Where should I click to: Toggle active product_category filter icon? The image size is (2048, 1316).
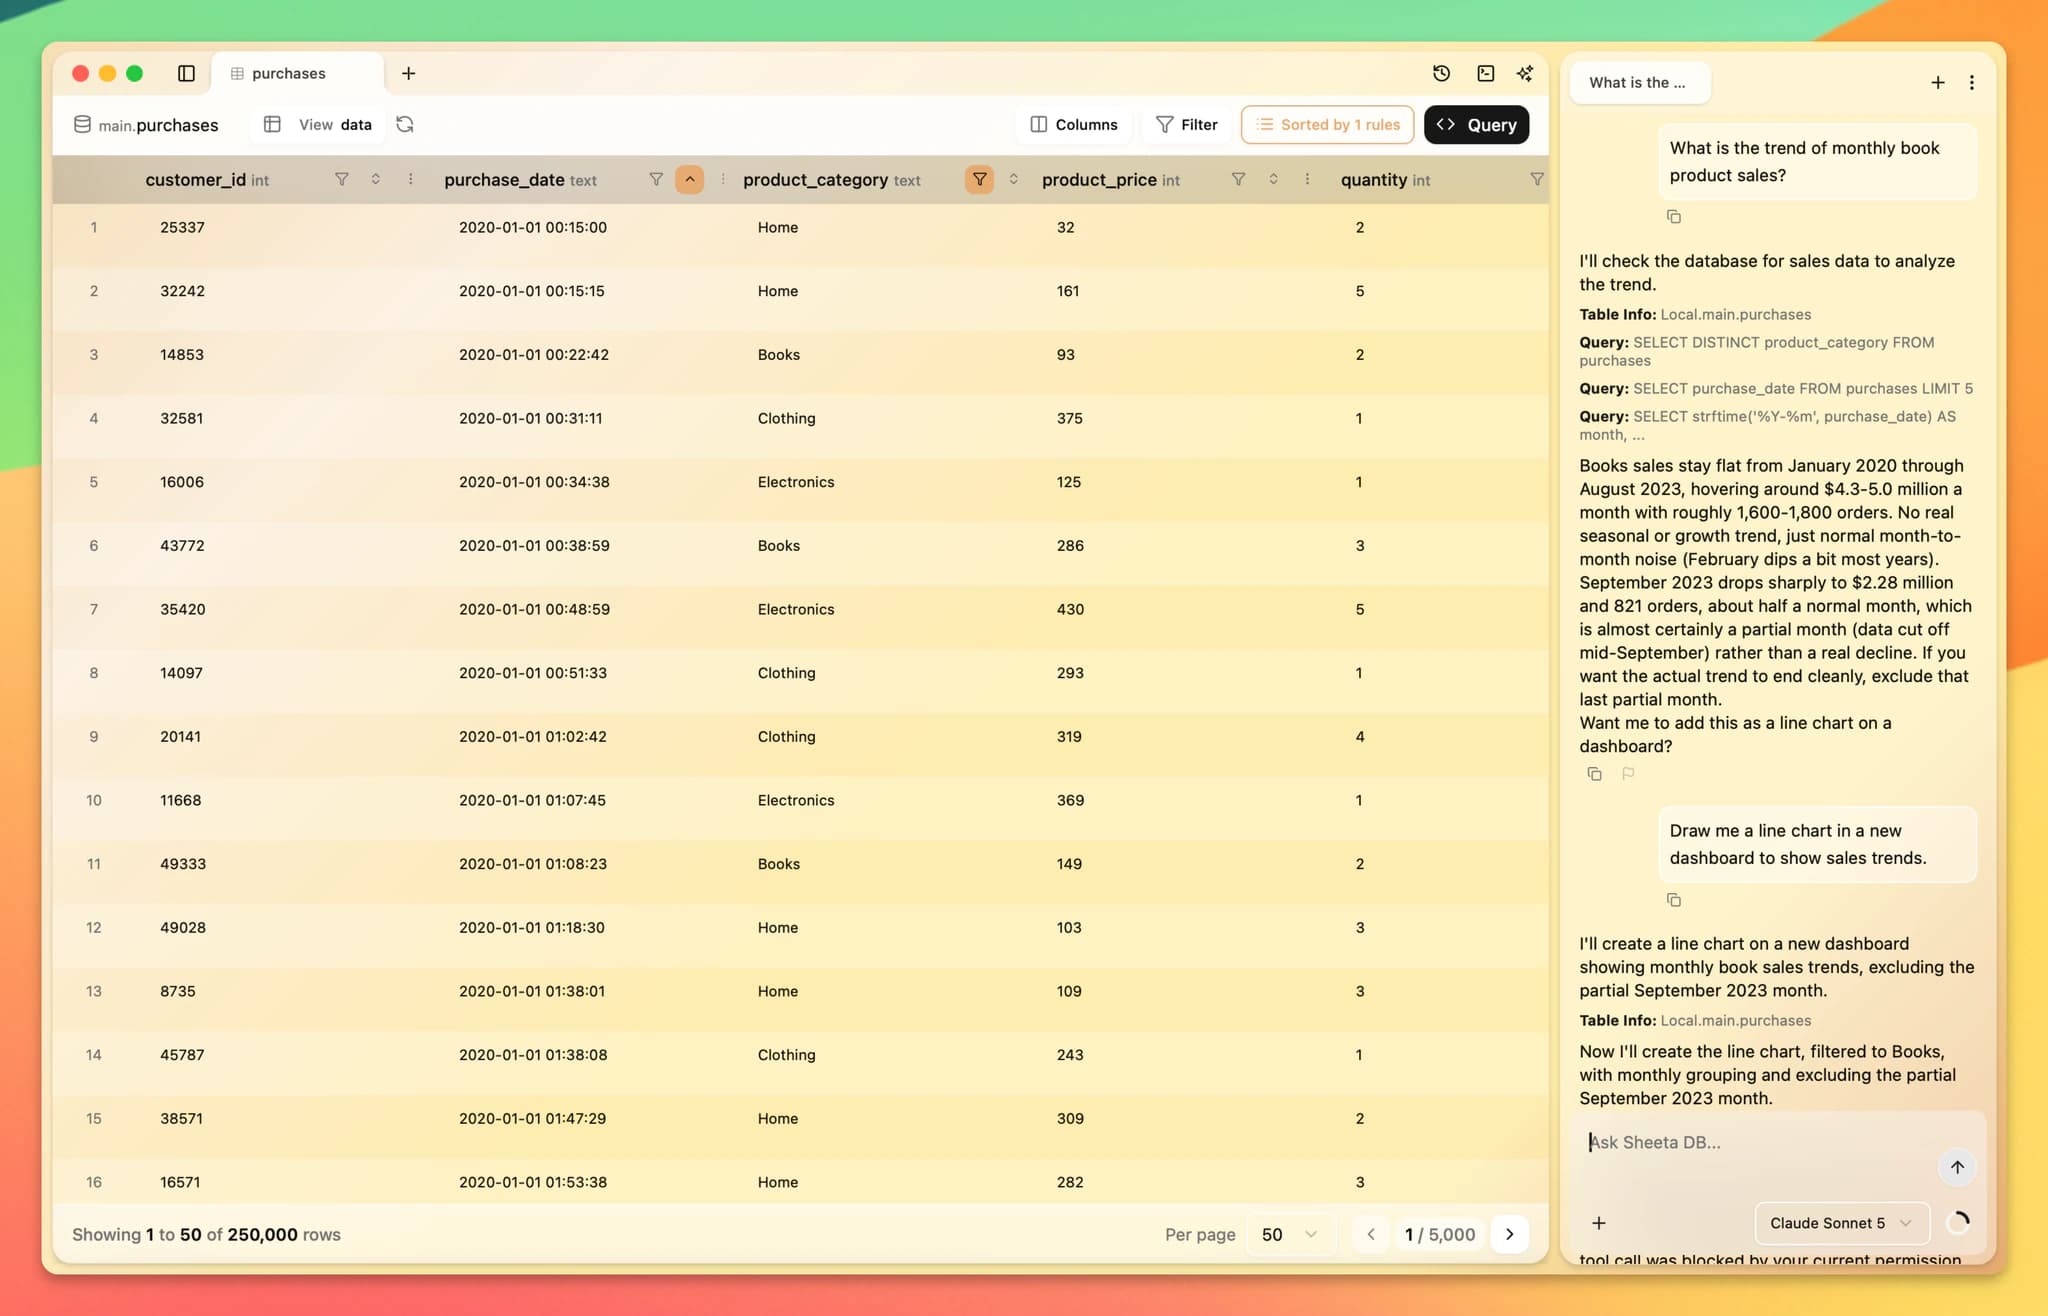coord(979,179)
